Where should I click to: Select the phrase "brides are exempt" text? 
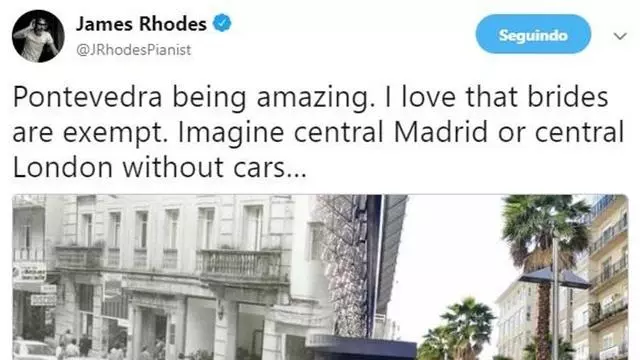pyautogui.click(x=310, y=115)
